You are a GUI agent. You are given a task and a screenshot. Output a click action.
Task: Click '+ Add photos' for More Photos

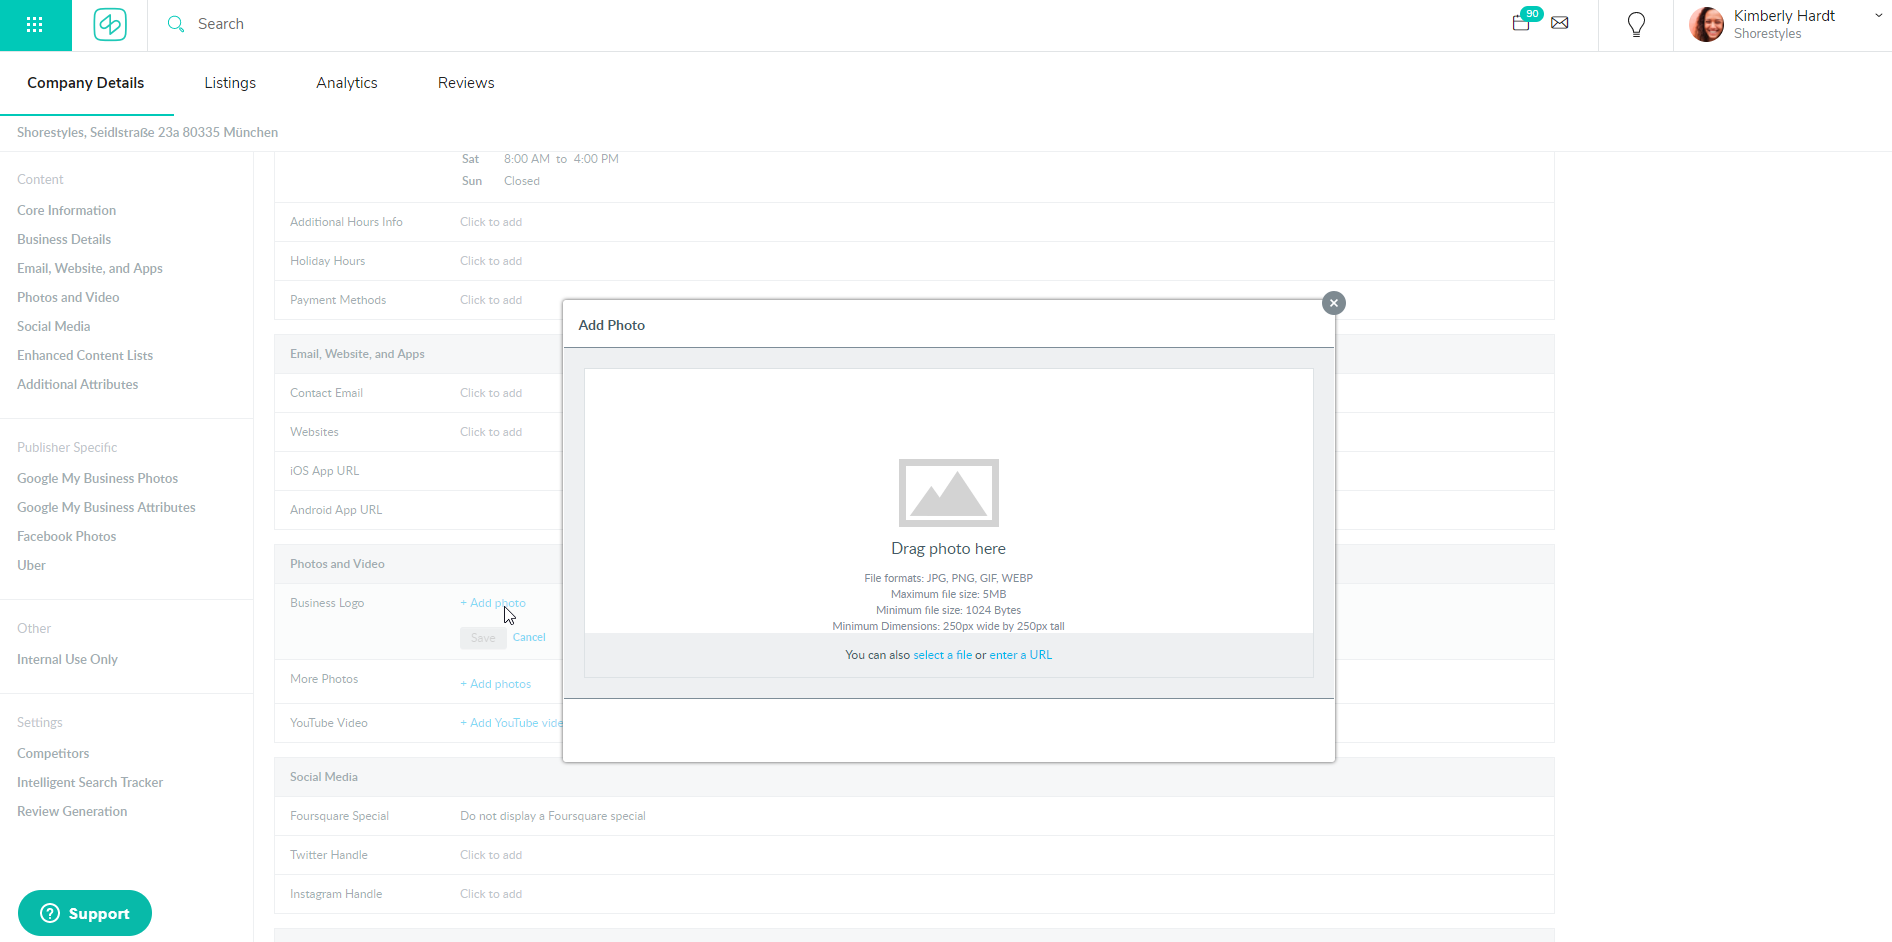[x=495, y=684]
